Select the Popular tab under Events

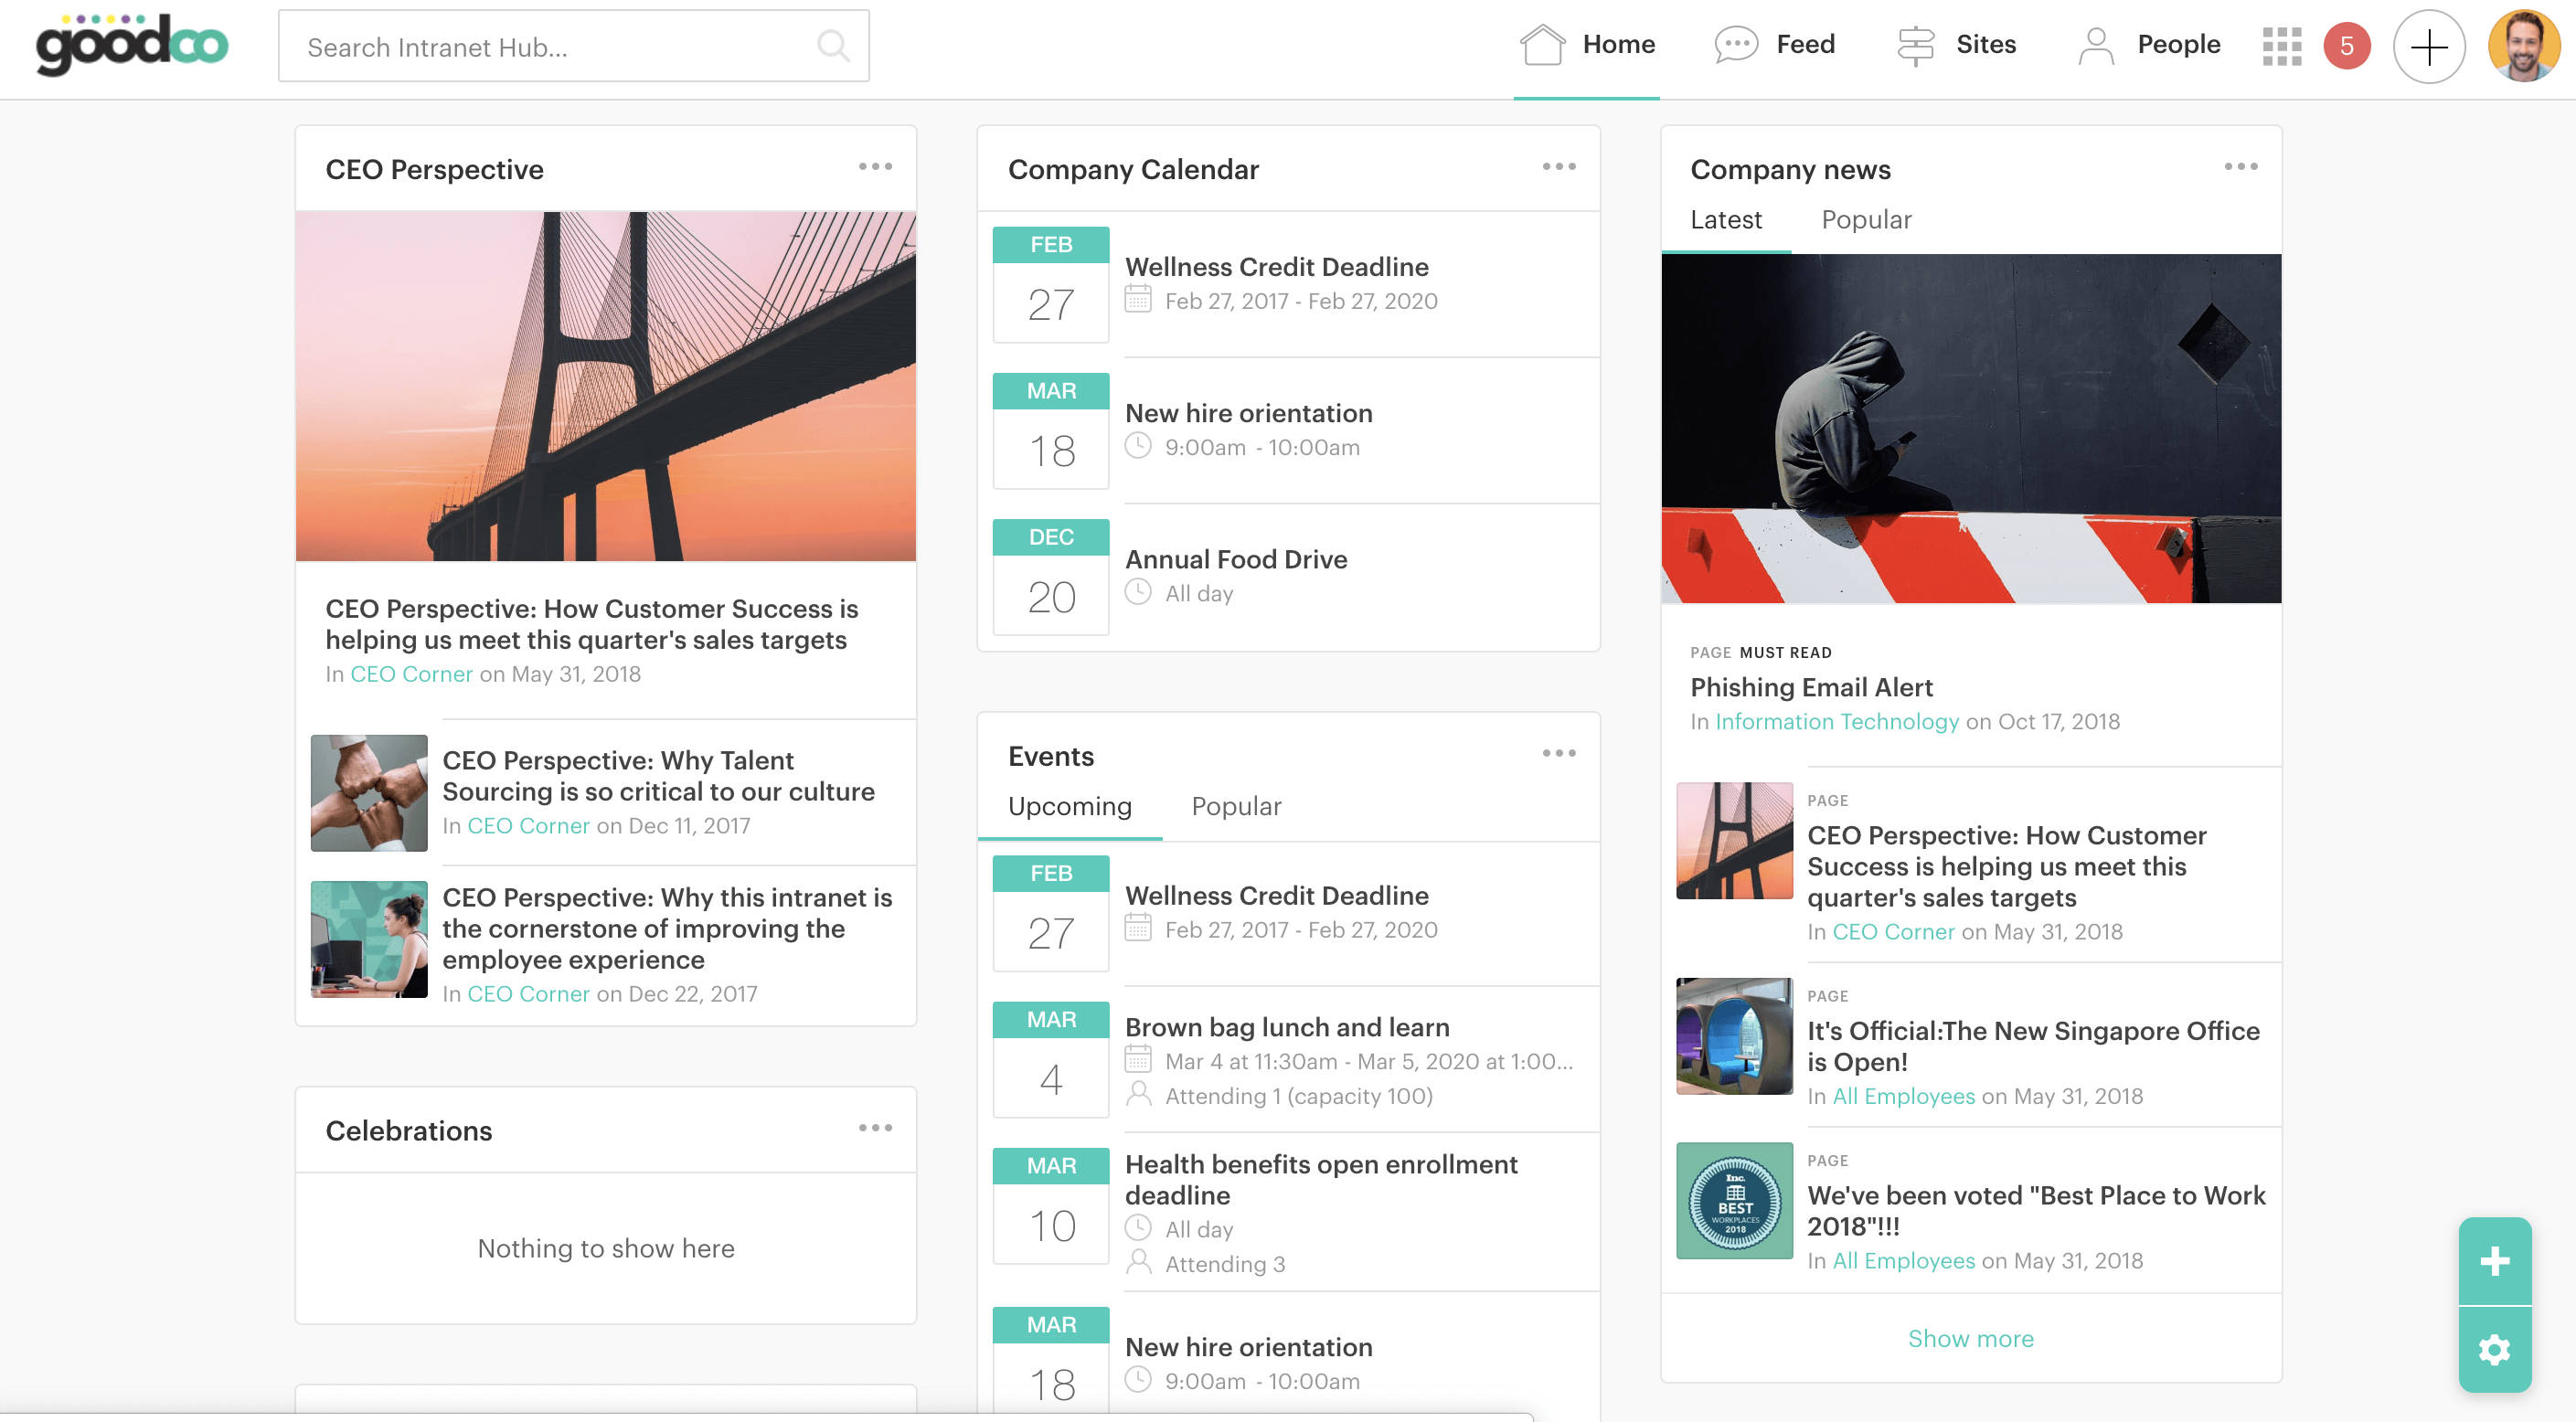[x=1236, y=806]
